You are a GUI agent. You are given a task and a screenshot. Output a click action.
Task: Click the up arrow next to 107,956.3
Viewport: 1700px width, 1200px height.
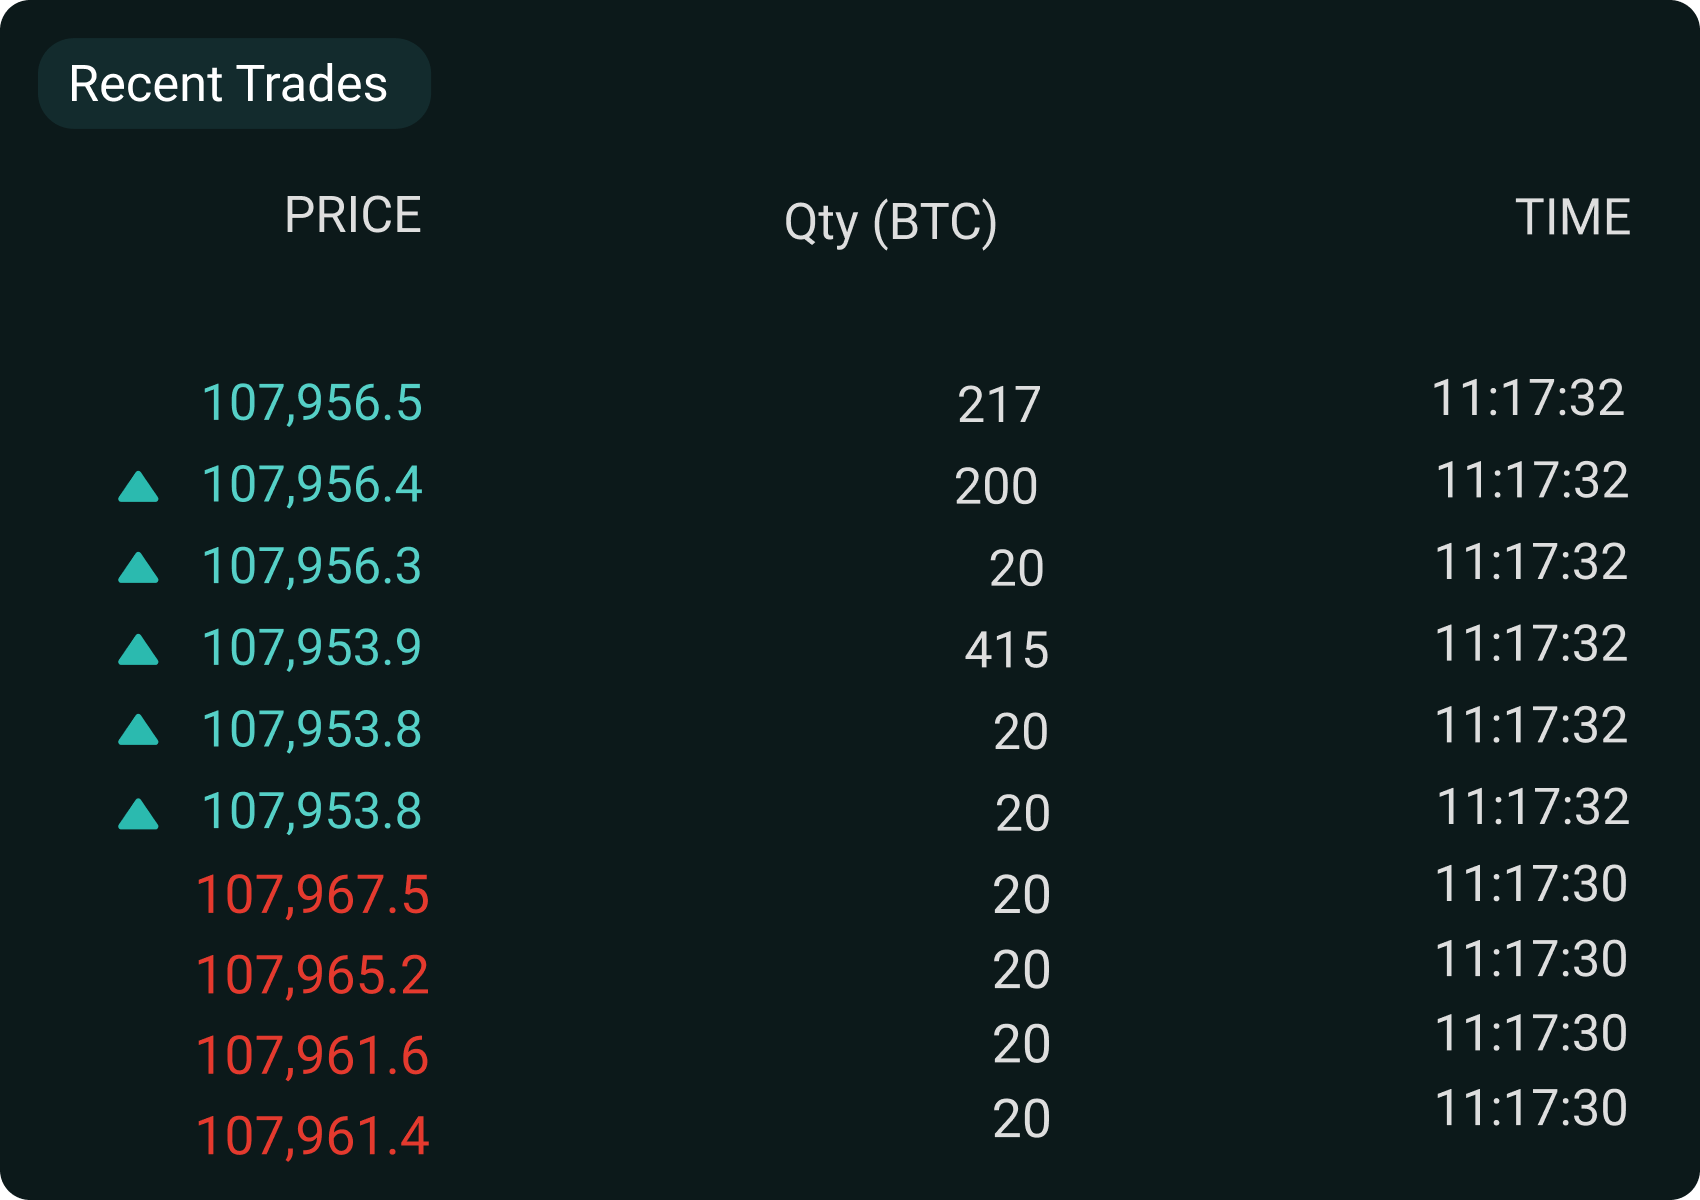[141, 568]
